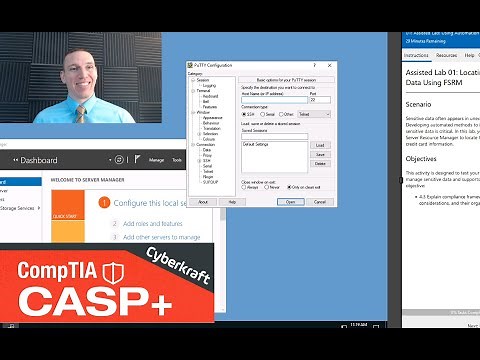Click the back arrows beside Dashboard heading

pos(15,160)
